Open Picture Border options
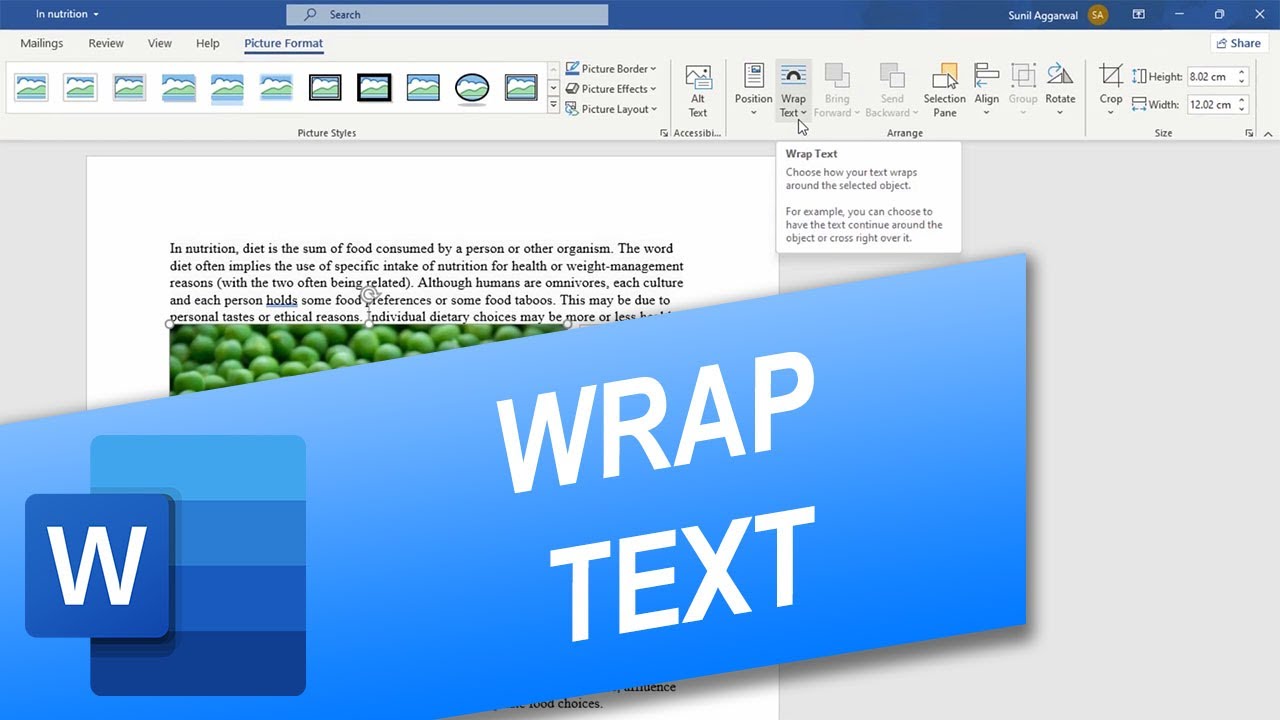 pyautogui.click(x=611, y=69)
